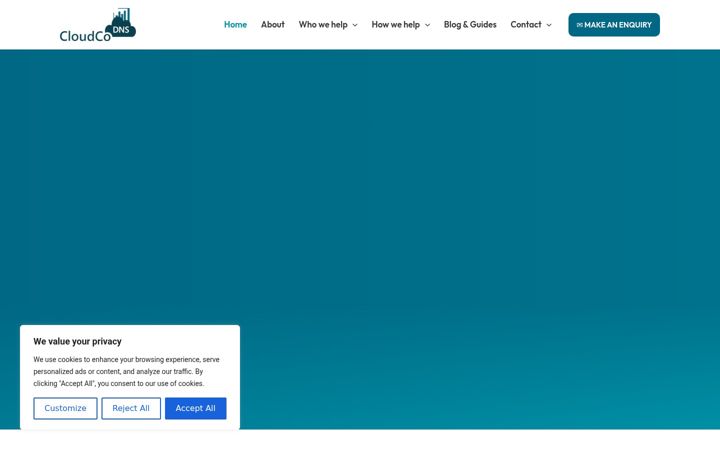Reject all cookies
Image resolution: width=720 pixels, height=450 pixels.
click(131, 408)
